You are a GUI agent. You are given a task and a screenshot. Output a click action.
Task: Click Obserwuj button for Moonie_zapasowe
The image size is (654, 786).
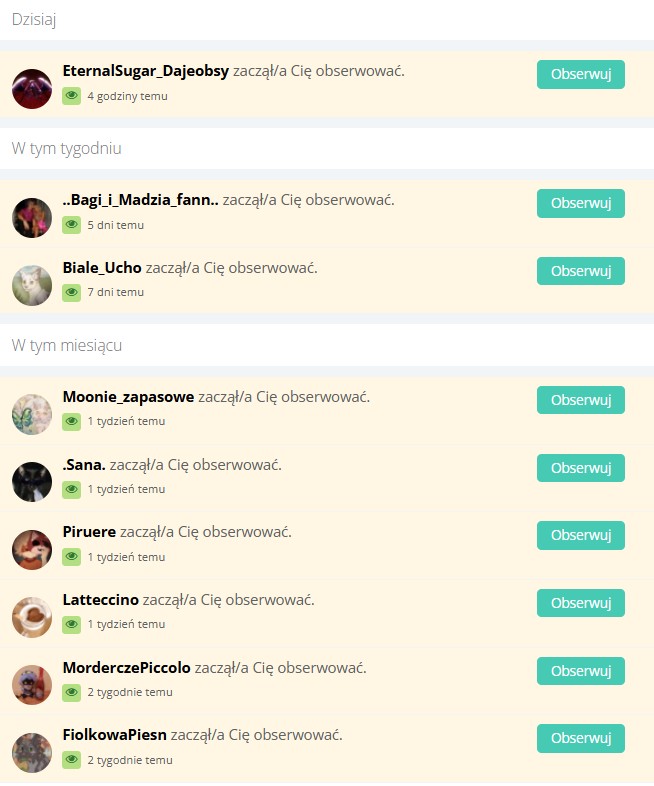(581, 400)
